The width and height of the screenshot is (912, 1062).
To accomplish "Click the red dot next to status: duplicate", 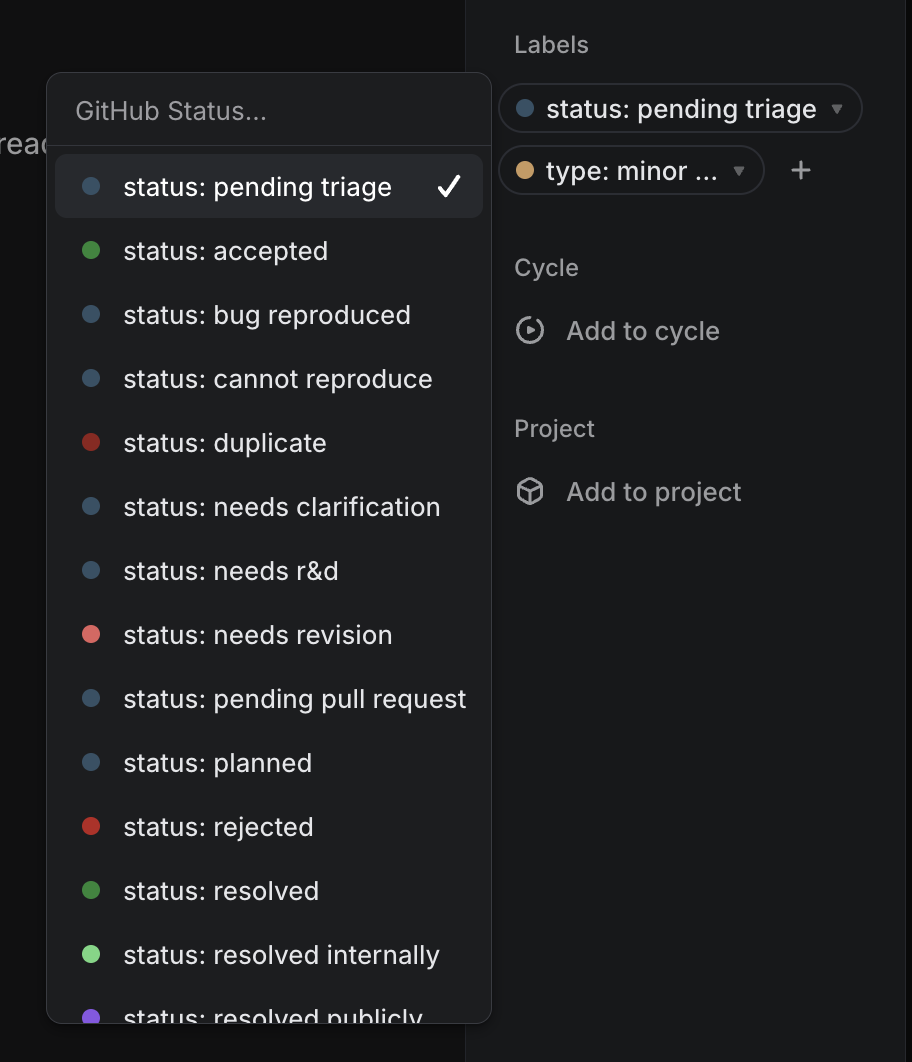I will (91, 442).
